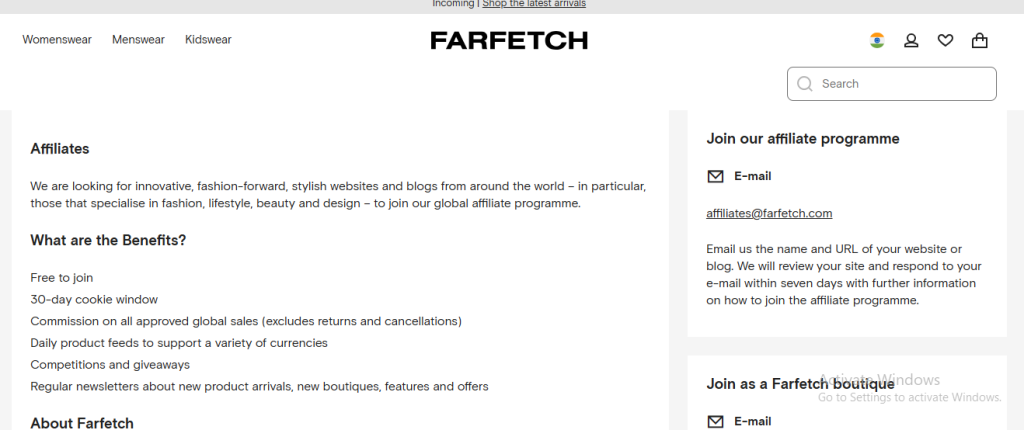Click the envelope icon under affiliate programme
The width and height of the screenshot is (1024, 430).
coord(715,176)
